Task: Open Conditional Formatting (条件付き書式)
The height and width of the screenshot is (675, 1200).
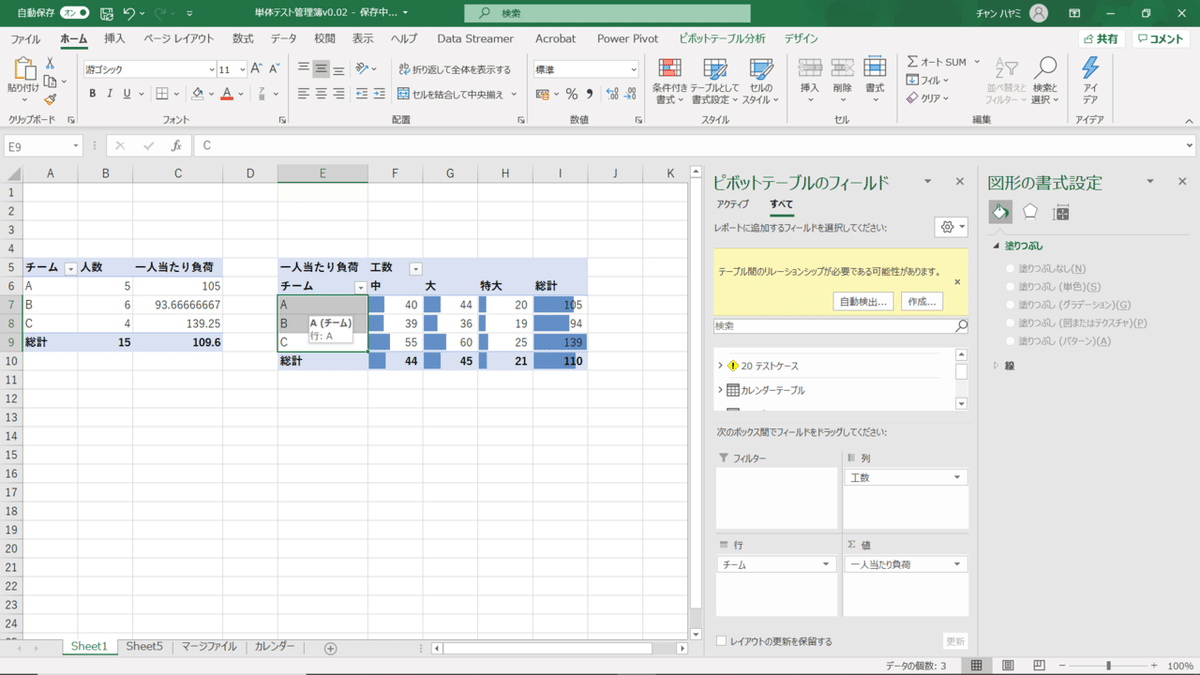Action: pyautogui.click(x=671, y=81)
